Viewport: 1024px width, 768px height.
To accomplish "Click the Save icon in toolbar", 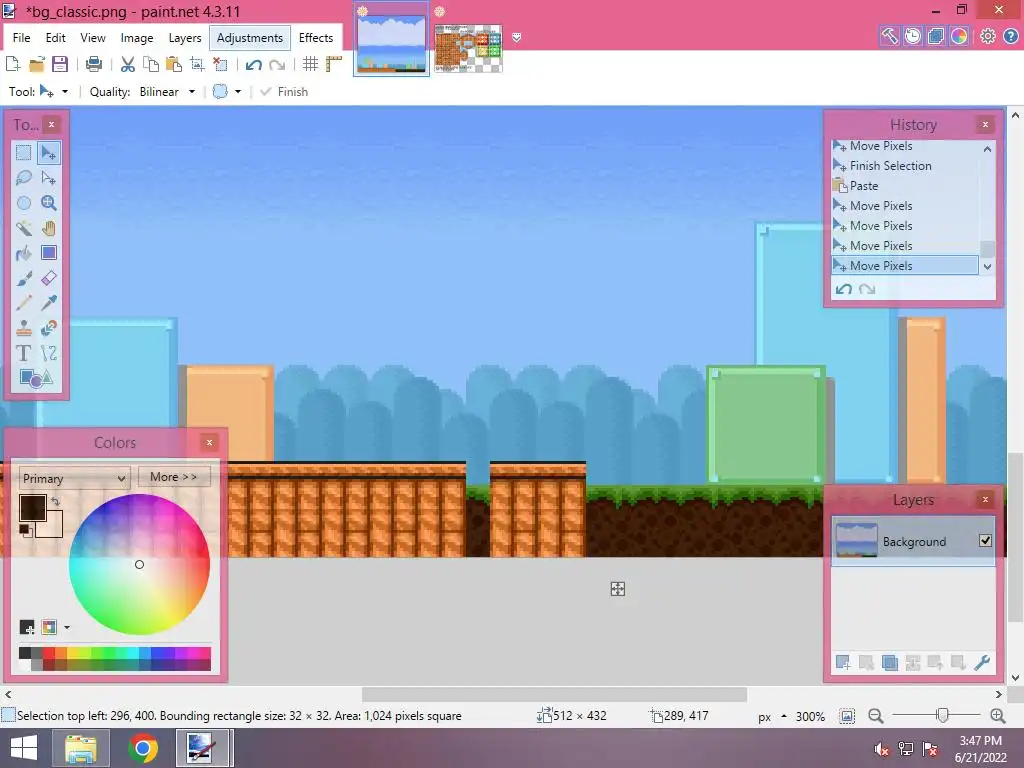I will pyautogui.click(x=60, y=64).
